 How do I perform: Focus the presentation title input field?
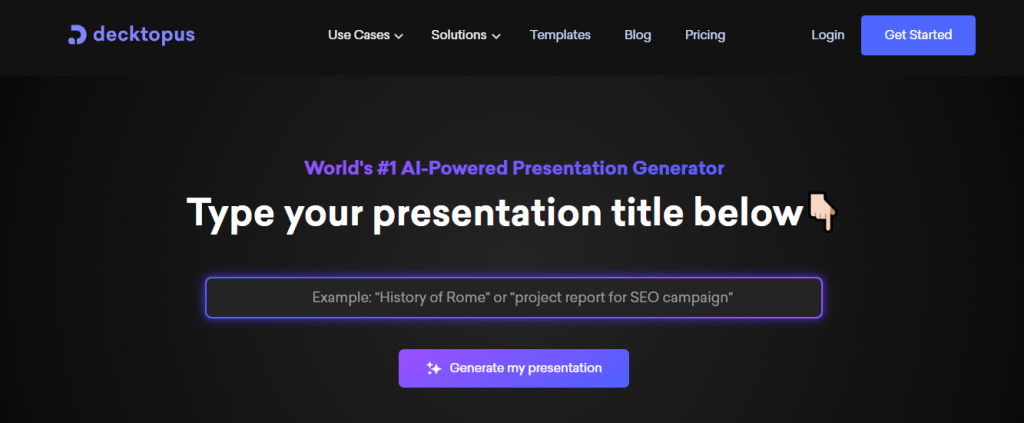pos(514,298)
